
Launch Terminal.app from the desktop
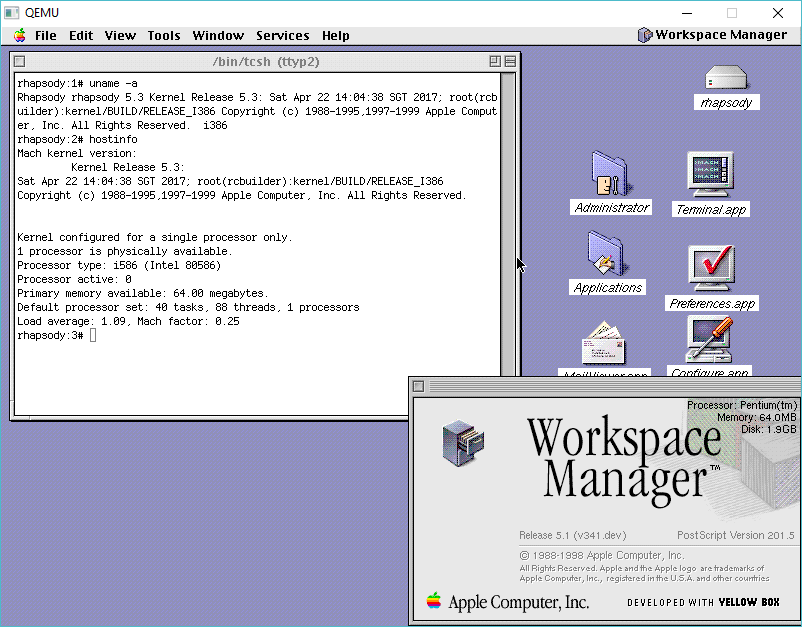coord(711,175)
